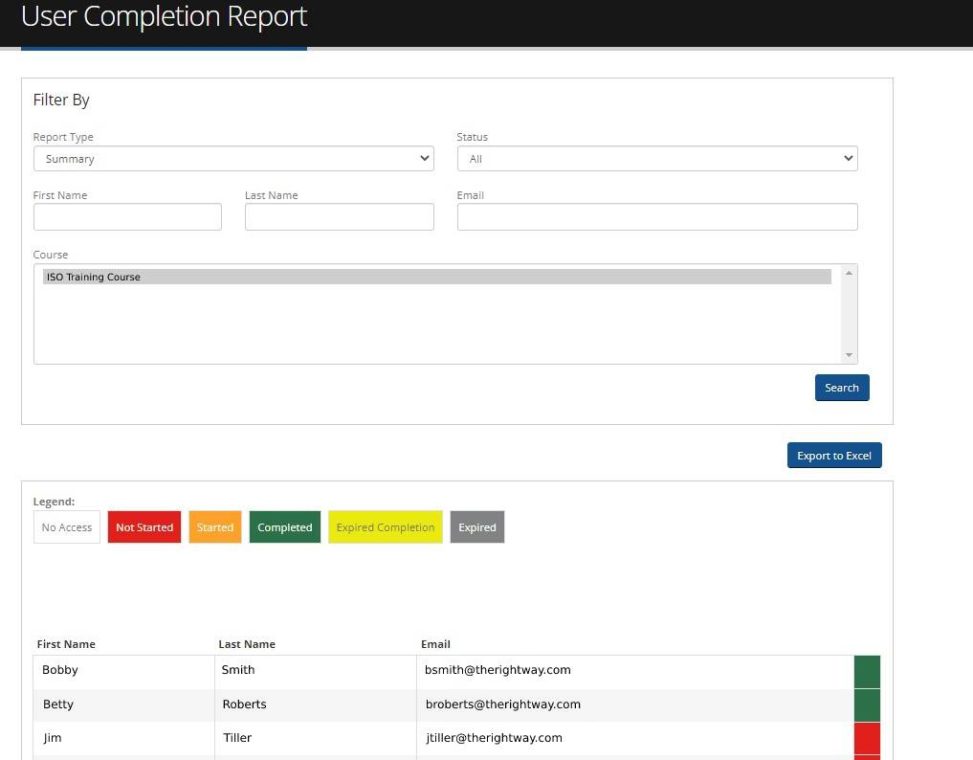Image resolution: width=973 pixels, height=760 pixels.
Task: Click the gray Expired legend swatch
Action: 477,528
